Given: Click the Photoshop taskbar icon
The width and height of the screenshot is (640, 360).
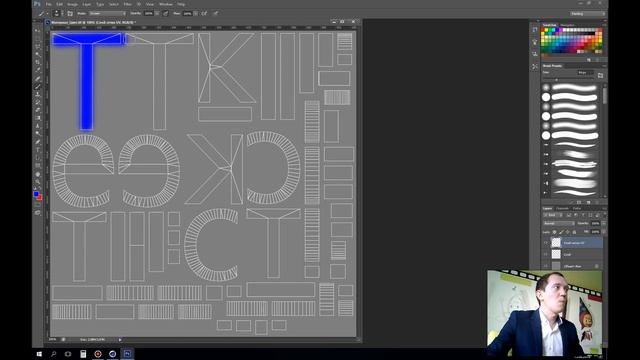Looking at the screenshot, I should (127, 354).
